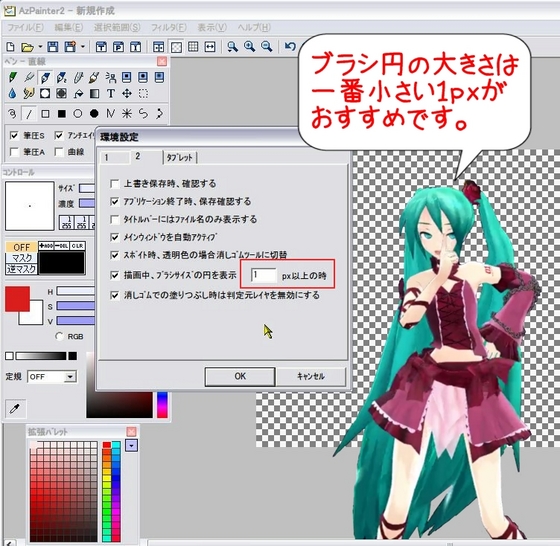Select the move cross-arrows tool

(127, 94)
